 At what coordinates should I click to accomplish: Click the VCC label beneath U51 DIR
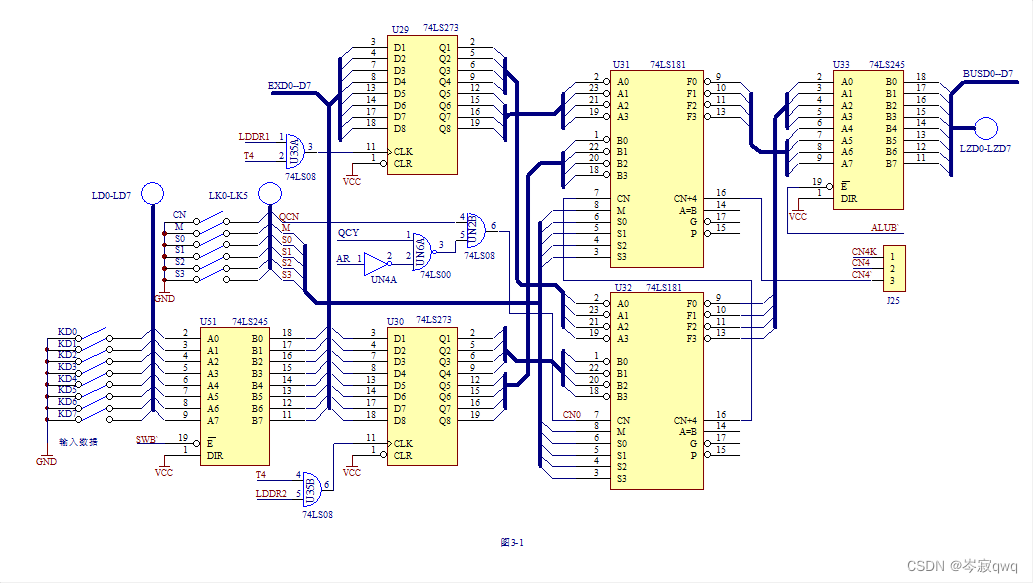[x=164, y=472]
